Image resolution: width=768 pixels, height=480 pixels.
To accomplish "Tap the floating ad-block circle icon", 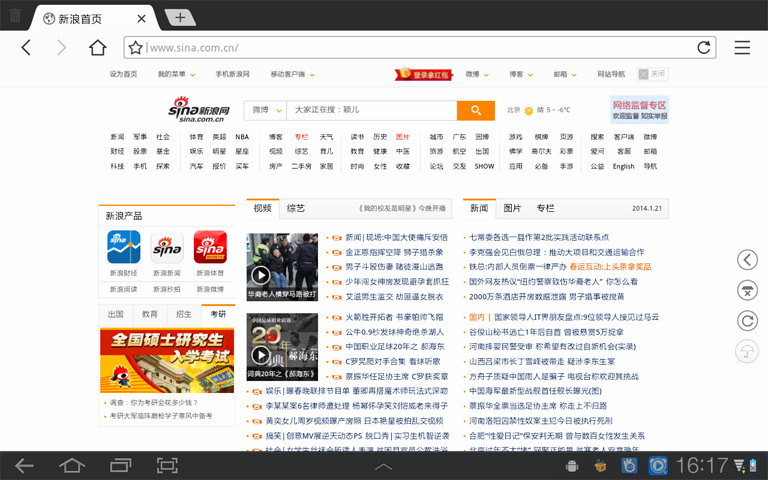I will pos(747,290).
